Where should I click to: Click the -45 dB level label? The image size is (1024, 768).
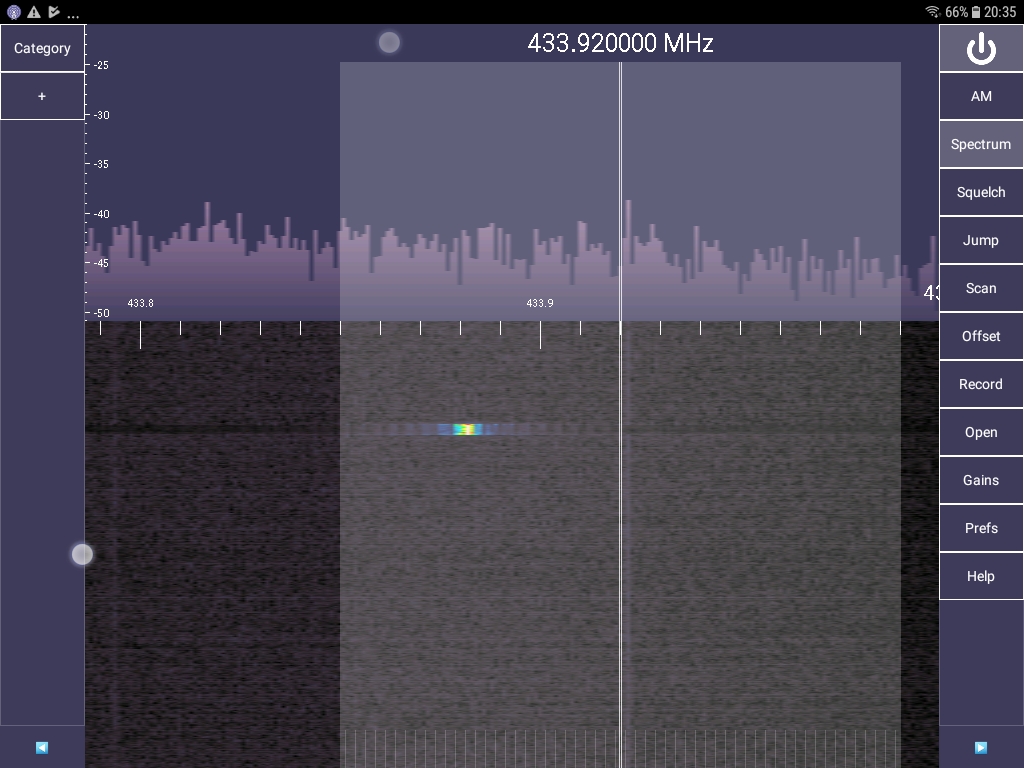coord(101,263)
